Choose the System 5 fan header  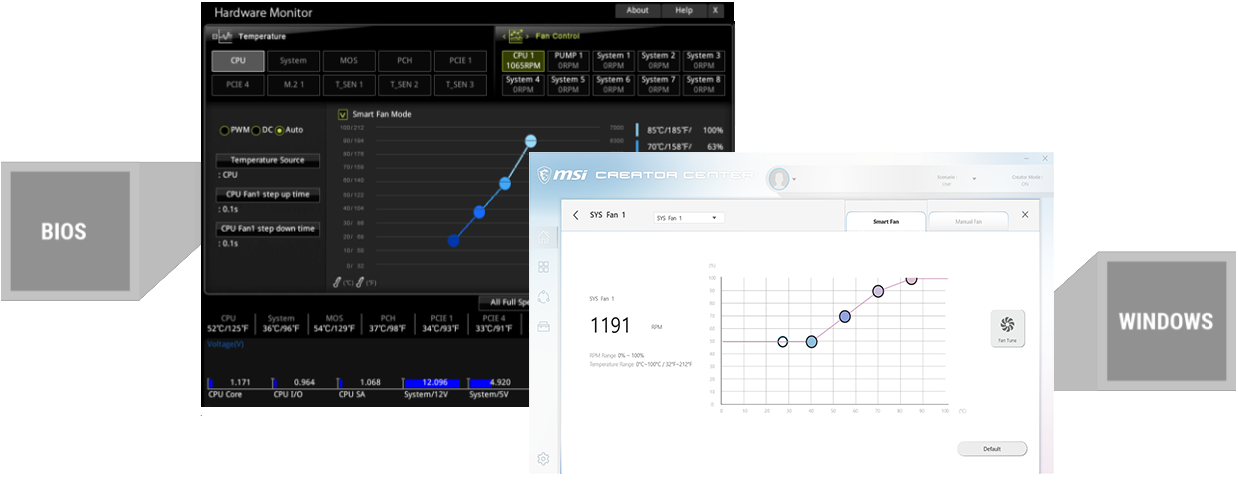pyautogui.click(x=568, y=84)
